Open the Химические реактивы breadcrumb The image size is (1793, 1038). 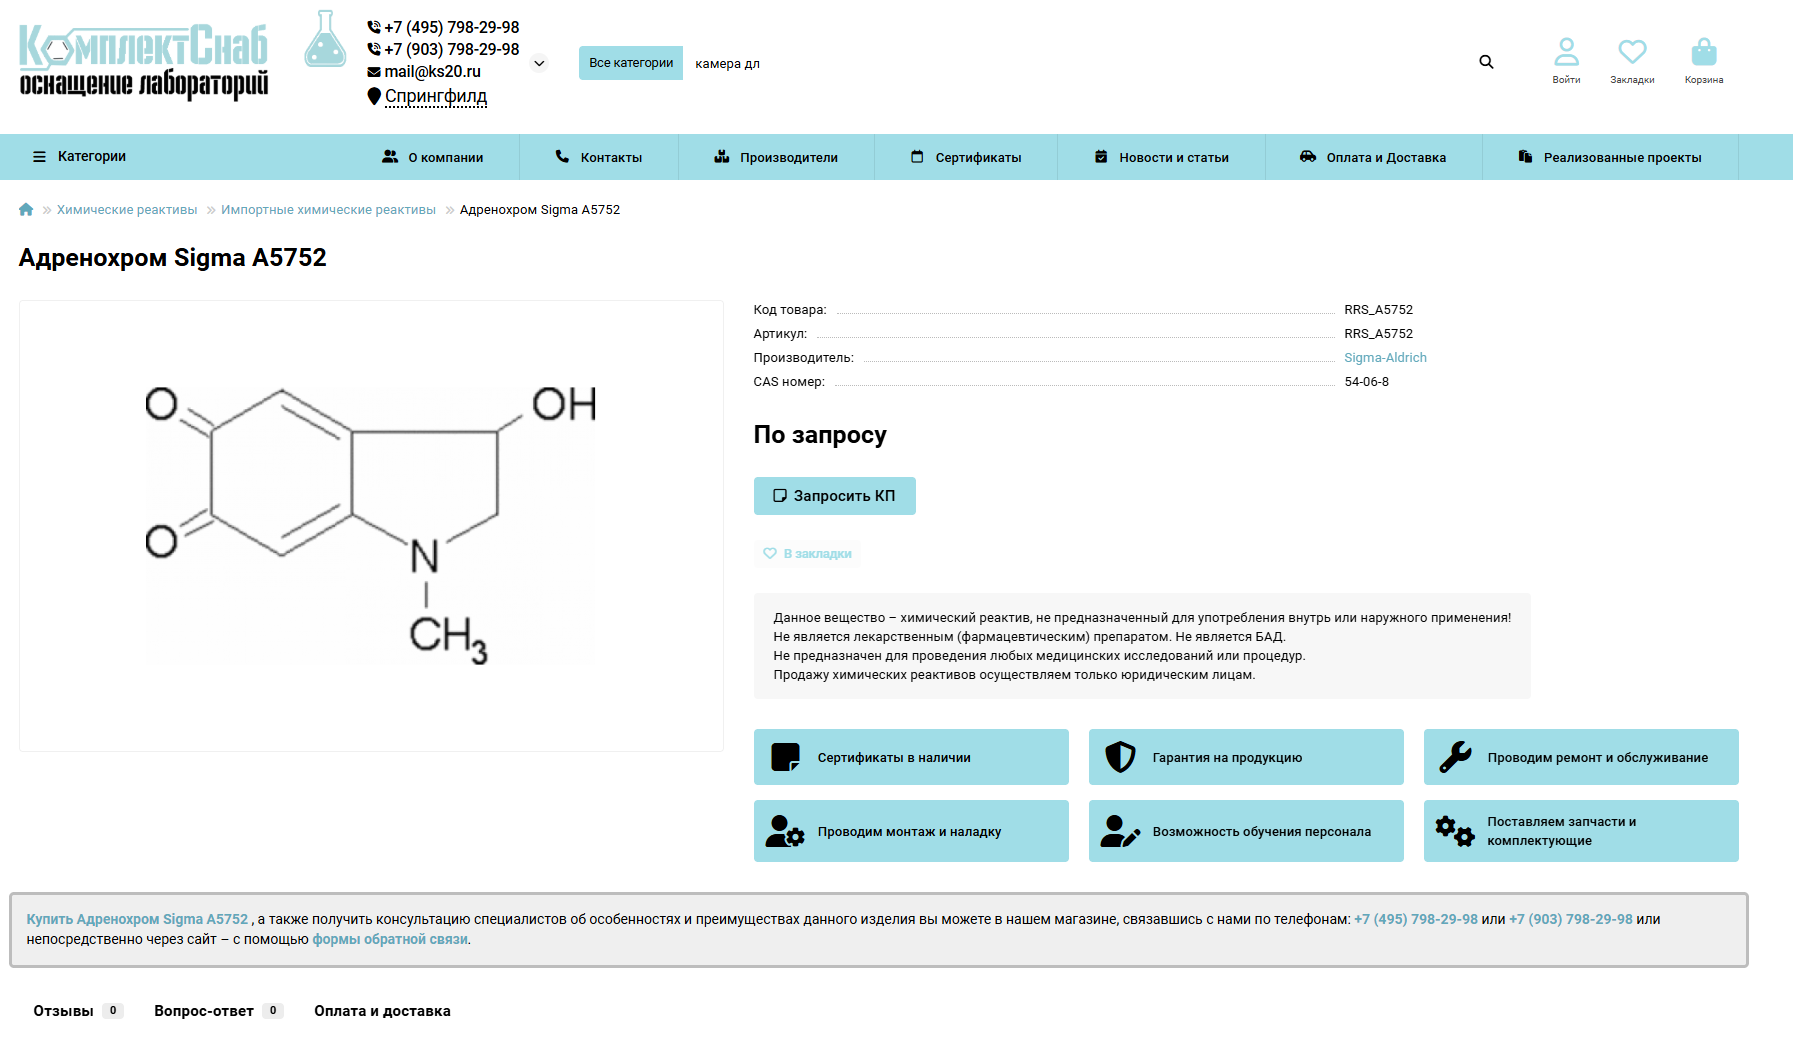(x=127, y=210)
